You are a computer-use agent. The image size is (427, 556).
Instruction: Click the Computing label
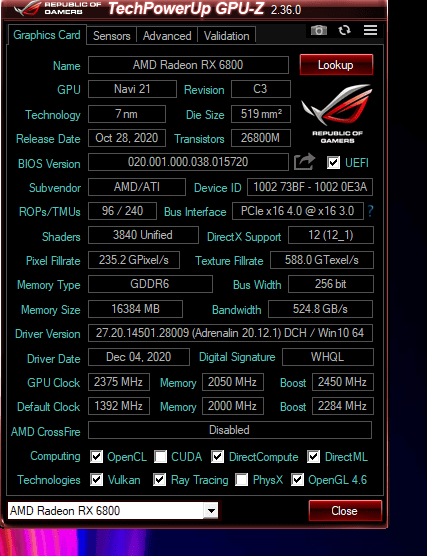point(55,456)
